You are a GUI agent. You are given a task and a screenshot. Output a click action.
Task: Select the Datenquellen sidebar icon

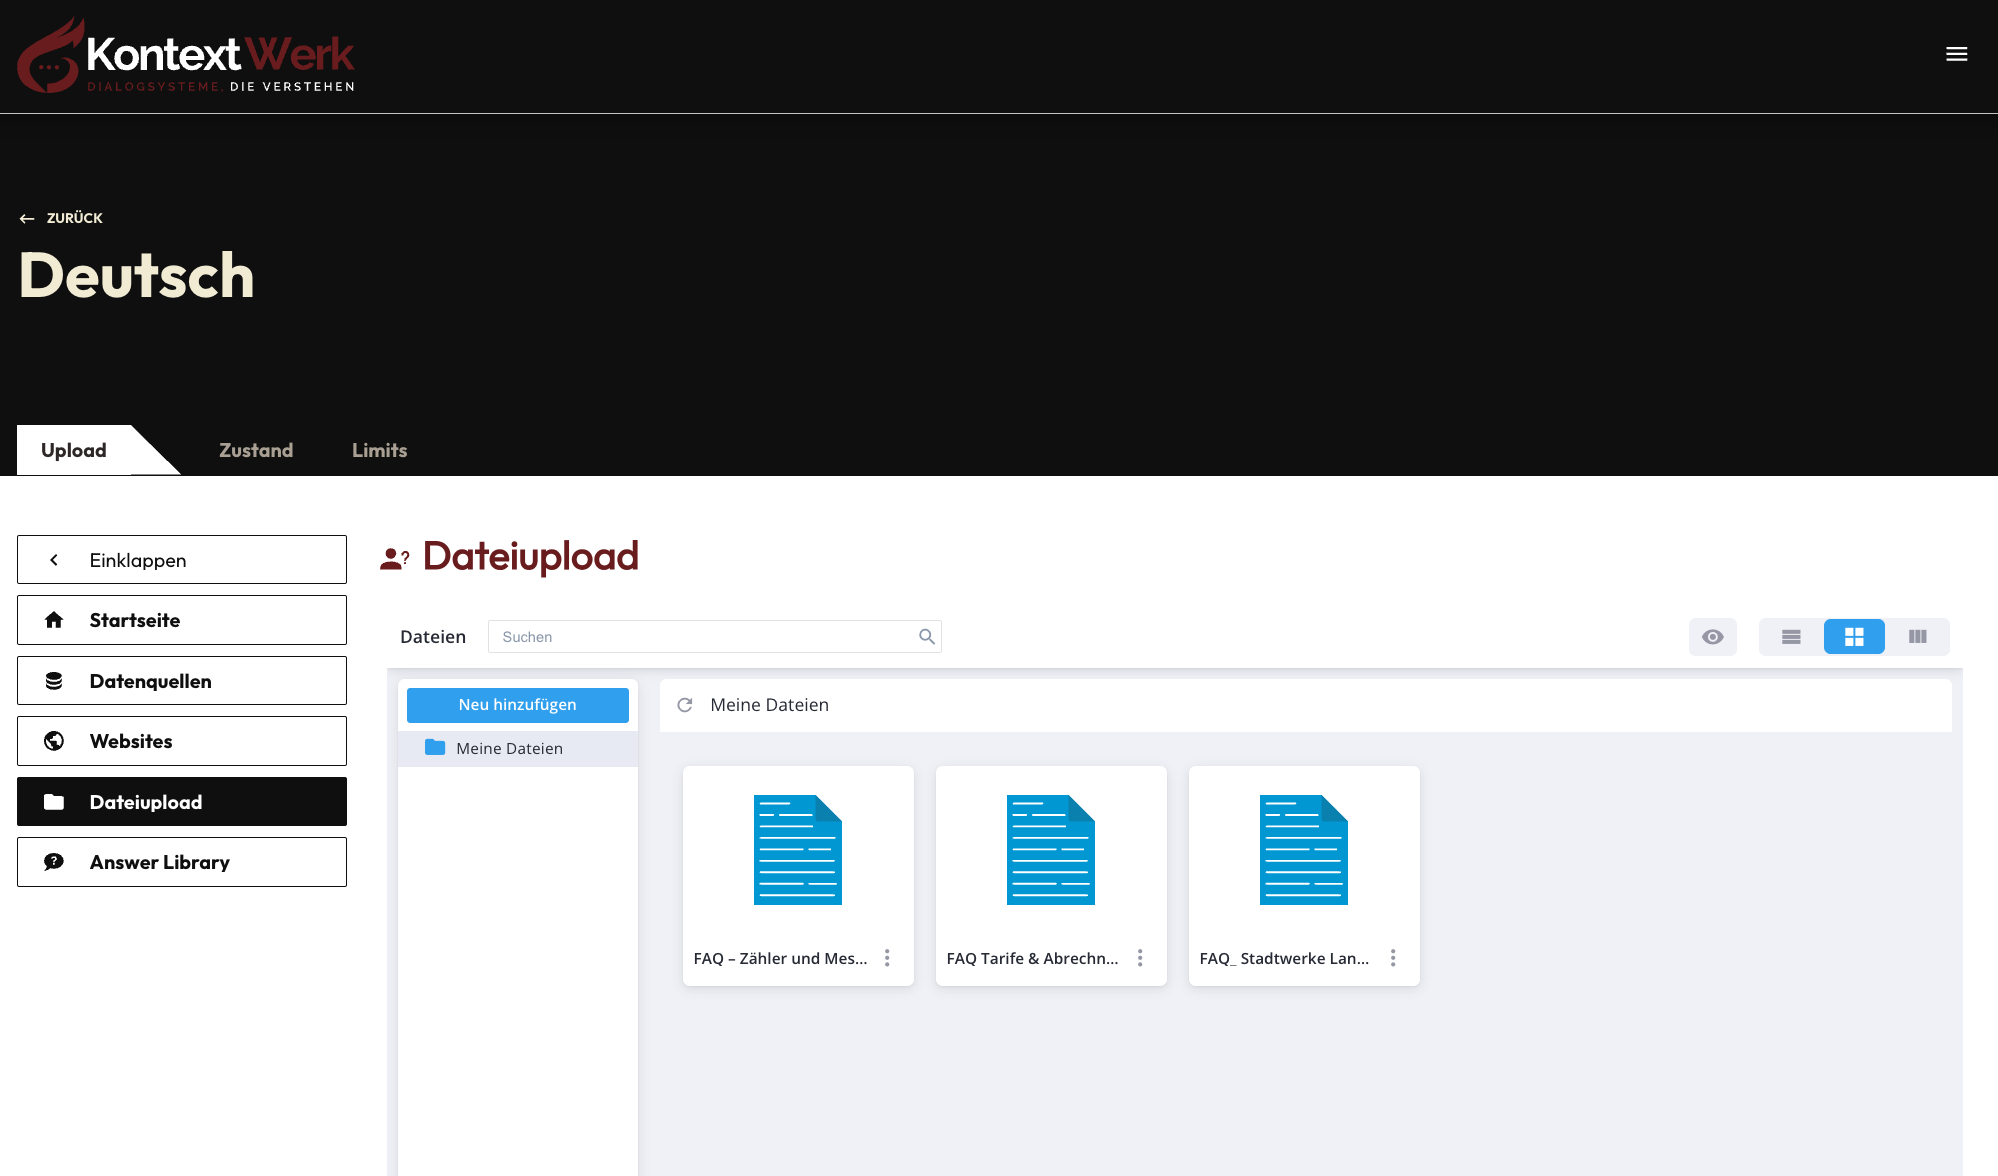click(54, 680)
